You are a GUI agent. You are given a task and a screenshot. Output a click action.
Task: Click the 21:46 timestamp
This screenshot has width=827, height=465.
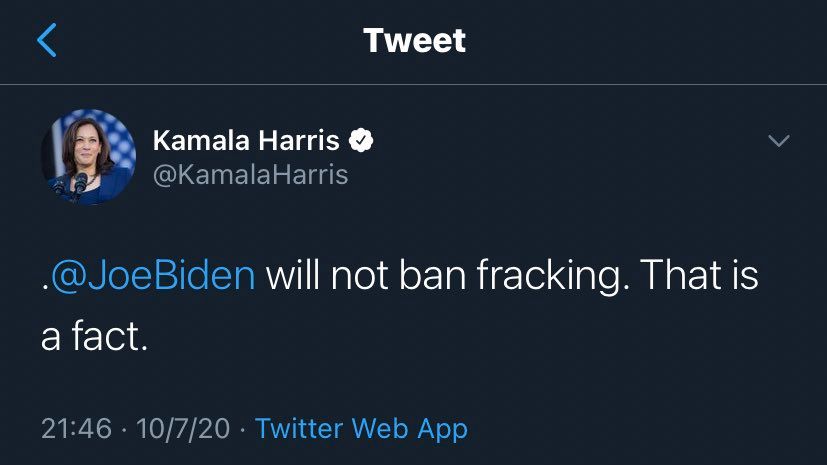click(76, 429)
